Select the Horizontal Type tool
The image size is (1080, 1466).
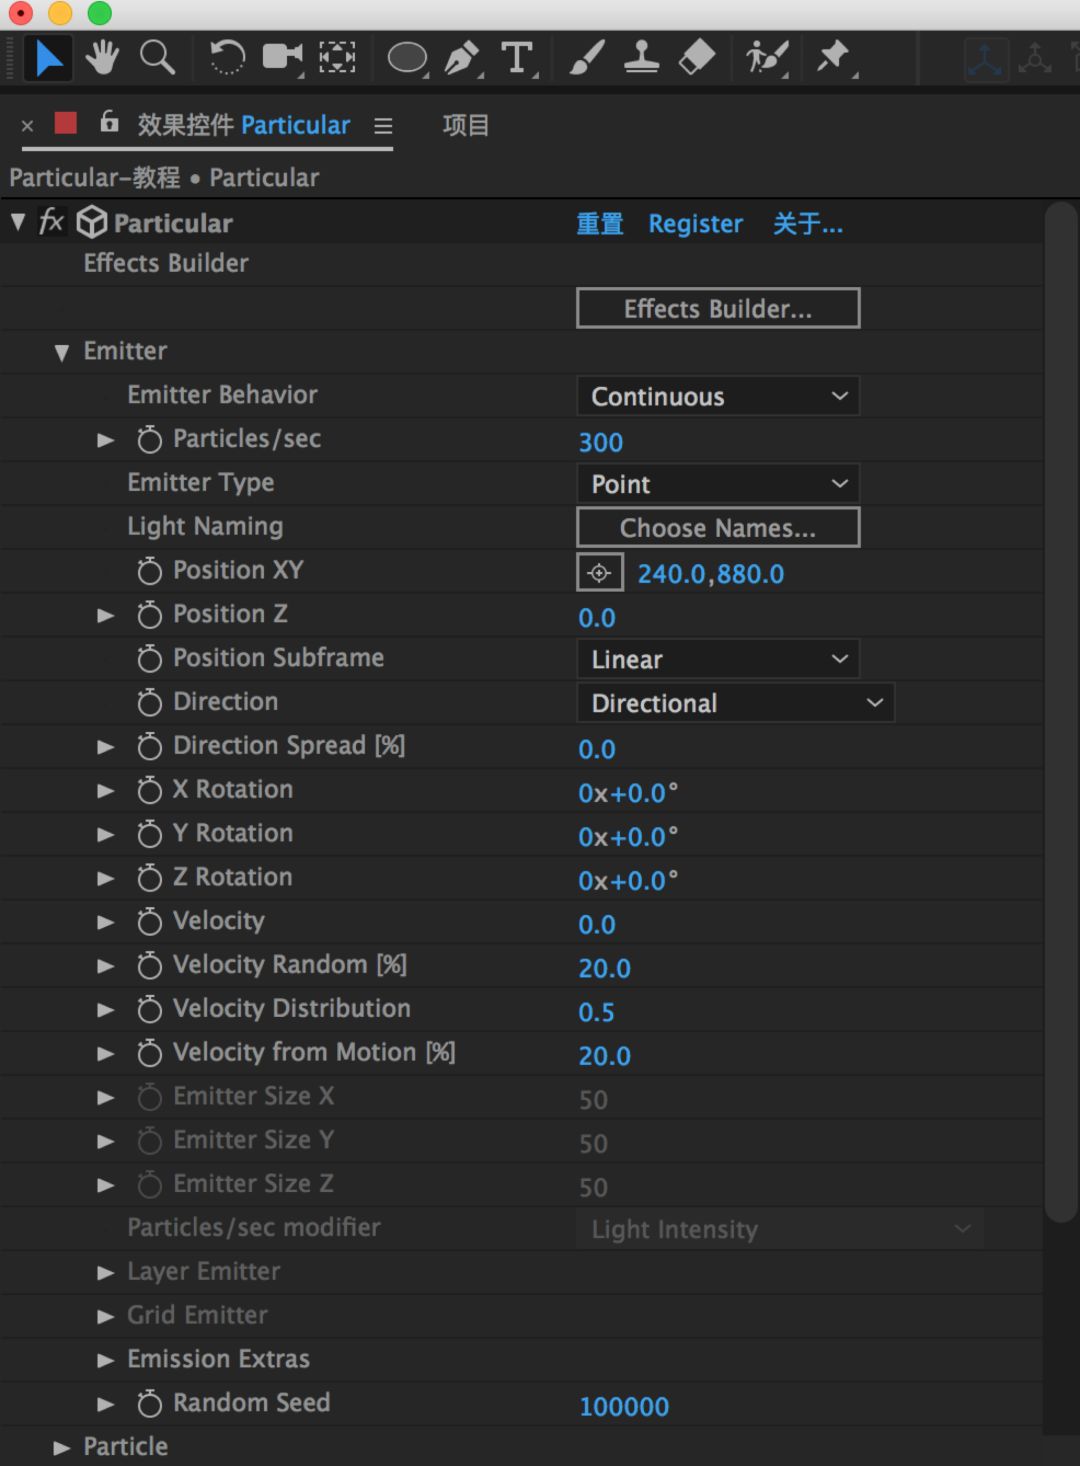coord(518,58)
